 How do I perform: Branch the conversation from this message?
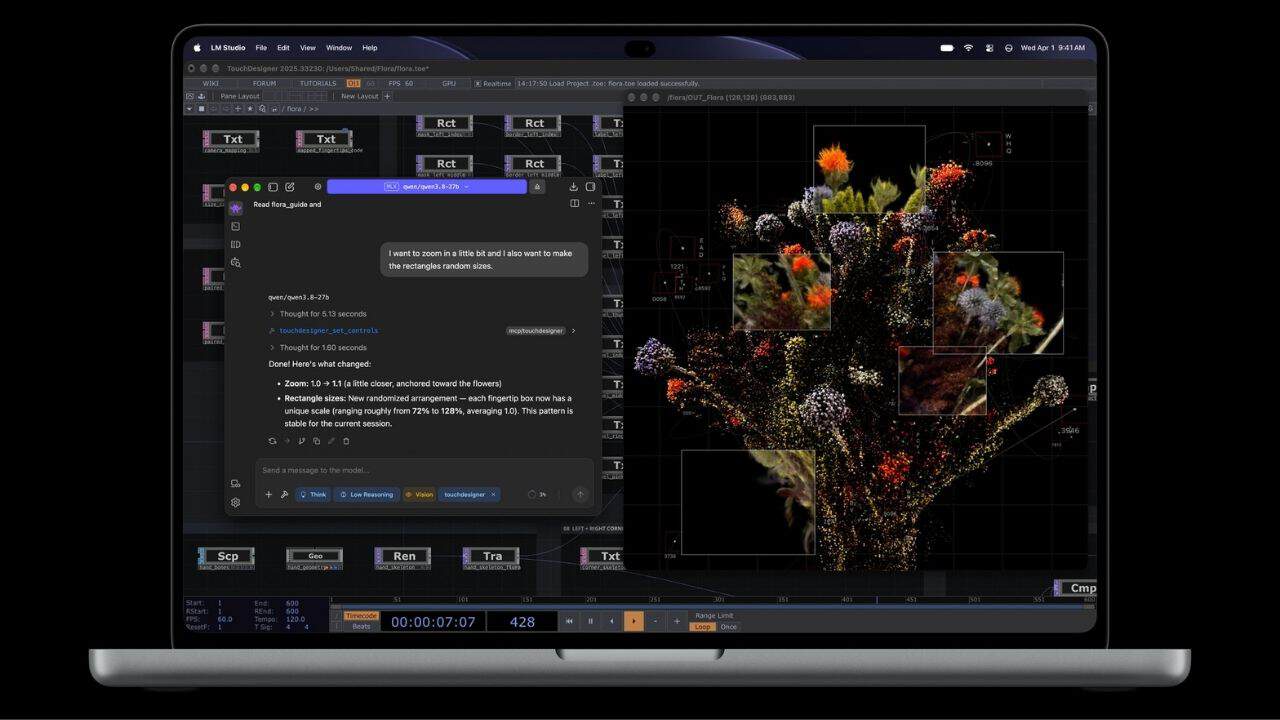(301, 441)
